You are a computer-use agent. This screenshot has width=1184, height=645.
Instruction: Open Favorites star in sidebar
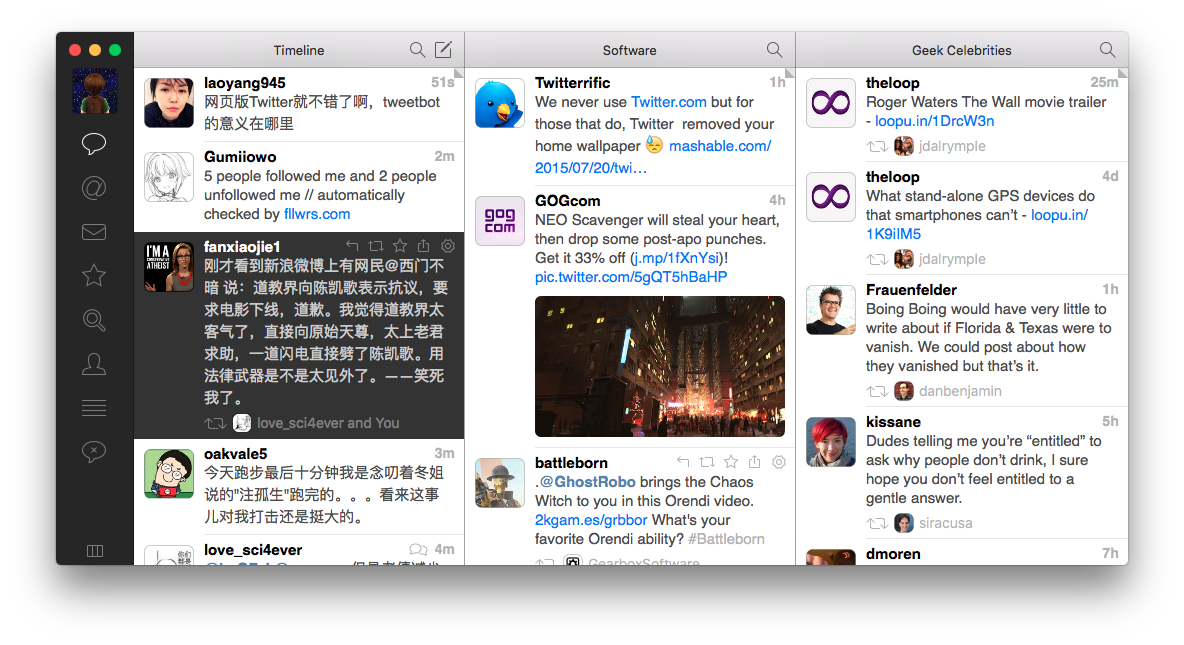pyautogui.click(x=94, y=275)
